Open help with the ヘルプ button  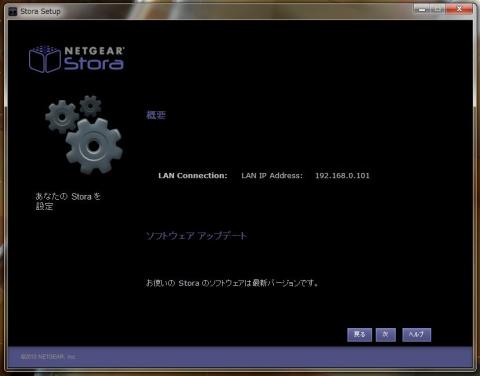tap(416, 335)
